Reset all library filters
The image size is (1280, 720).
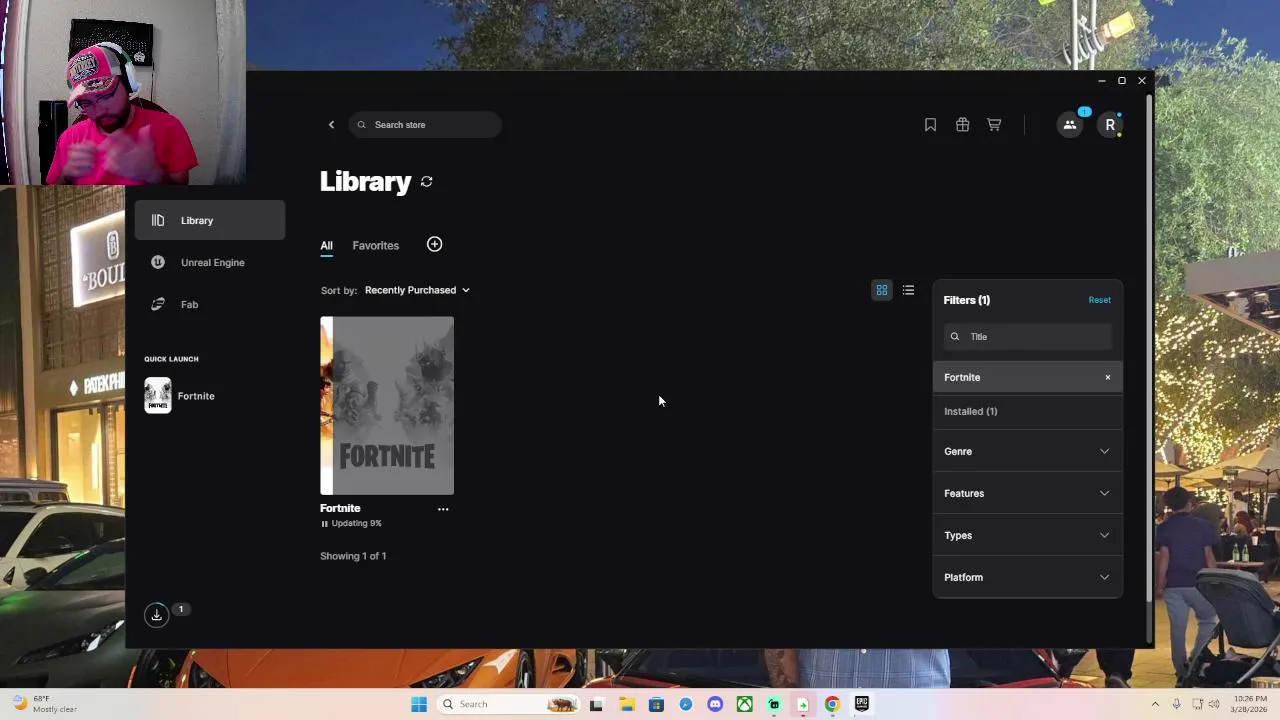pyautogui.click(x=1099, y=300)
